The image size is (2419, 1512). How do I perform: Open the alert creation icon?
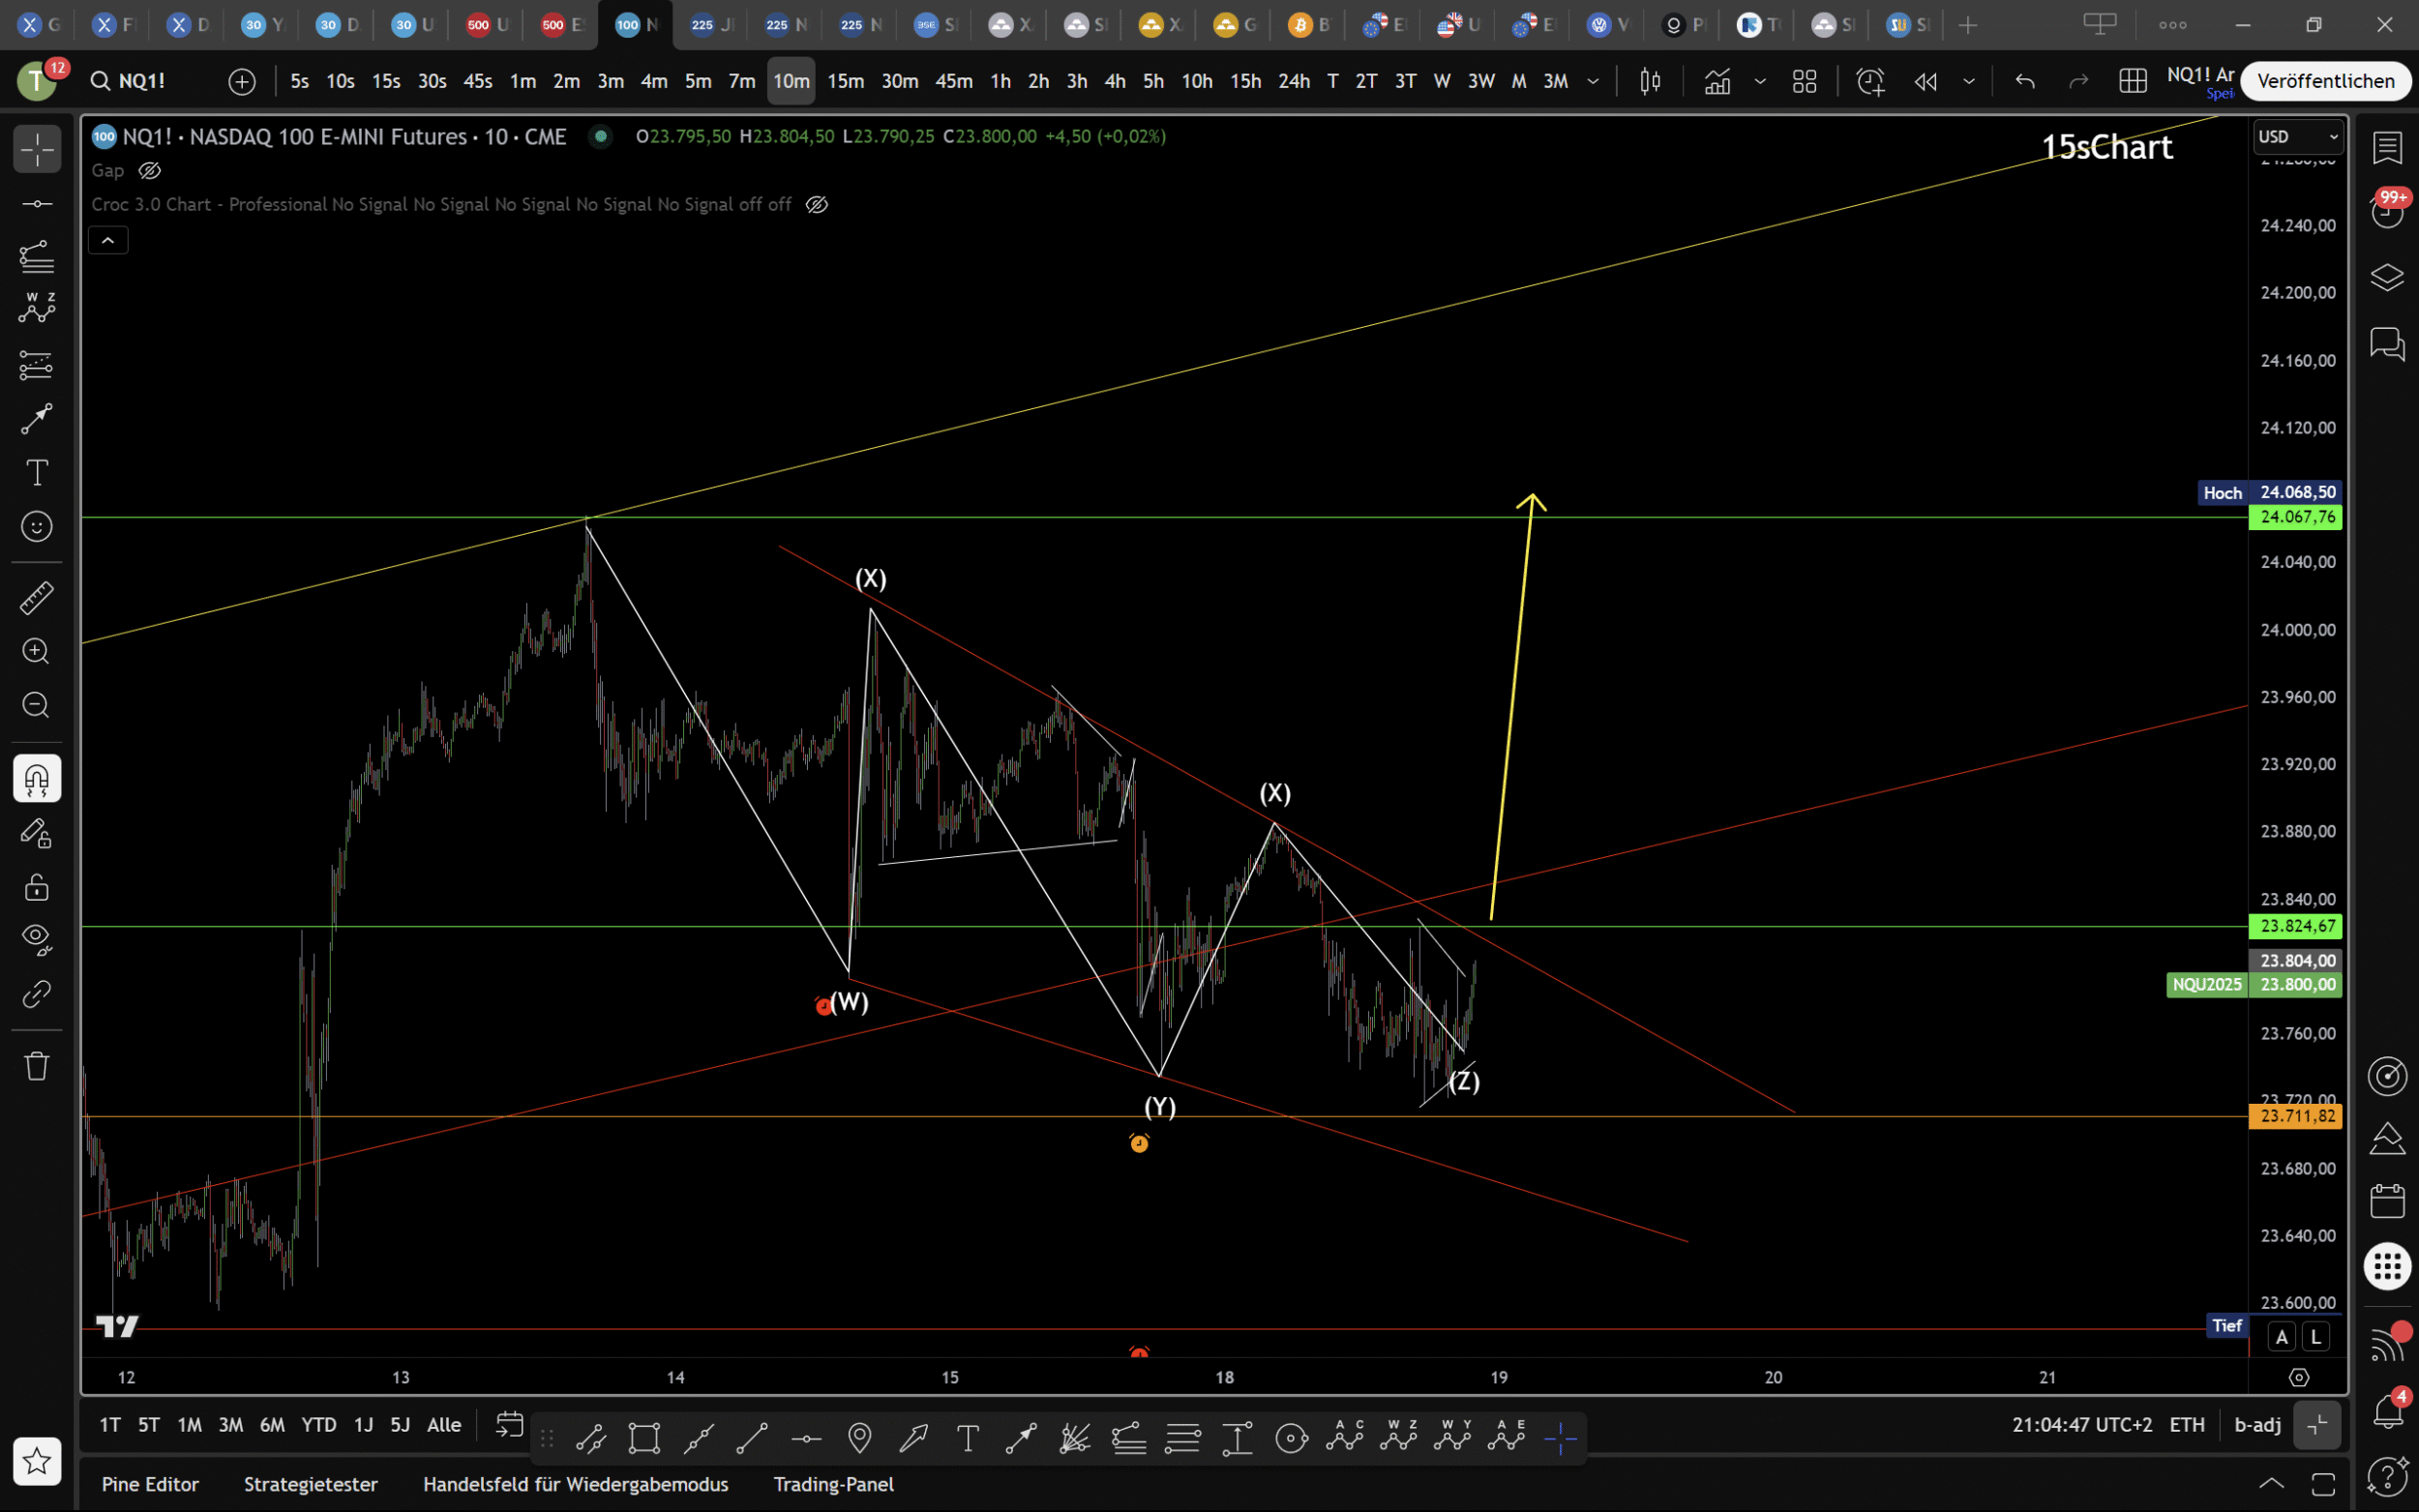[x=1869, y=81]
